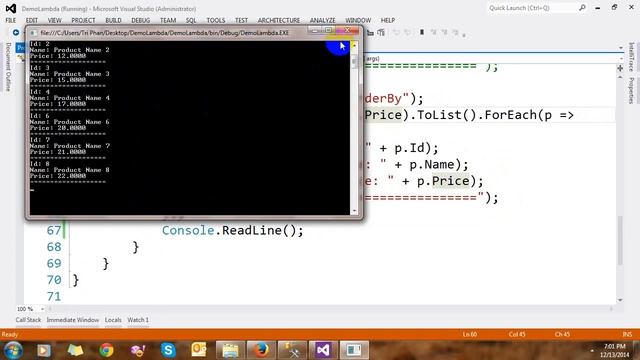The width and height of the screenshot is (640, 360).
Task: Click the console scroll down arrow
Action: click(354, 211)
